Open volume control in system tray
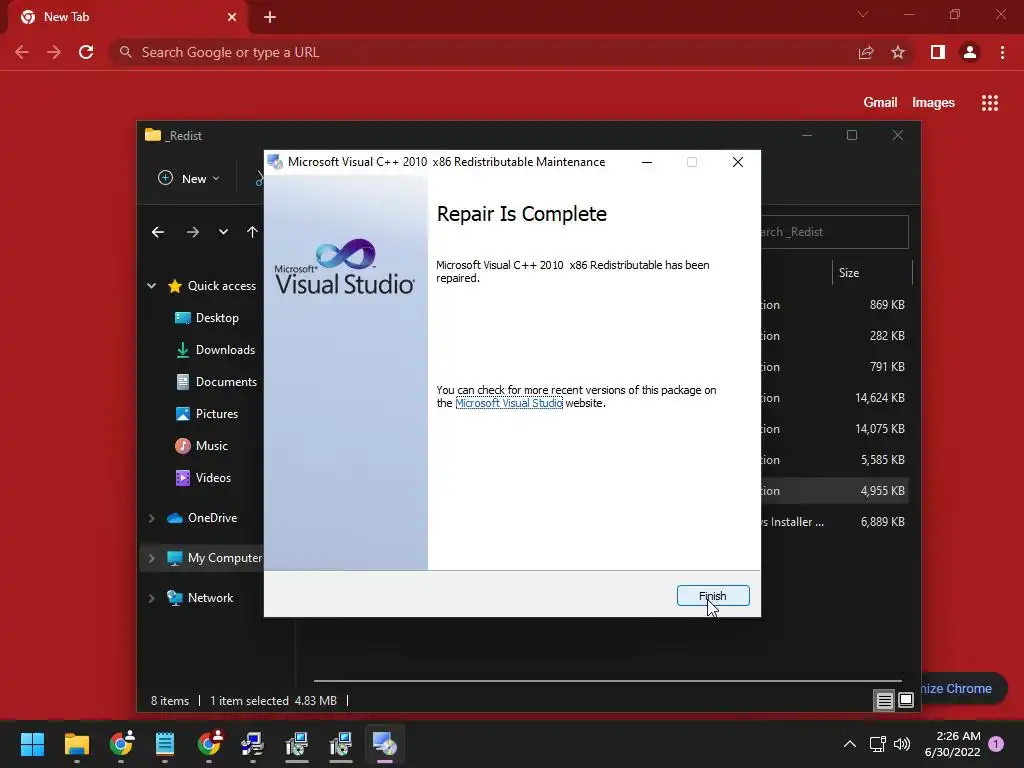Screen dimensions: 1024x768 pyautogui.click(x=902, y=744)
